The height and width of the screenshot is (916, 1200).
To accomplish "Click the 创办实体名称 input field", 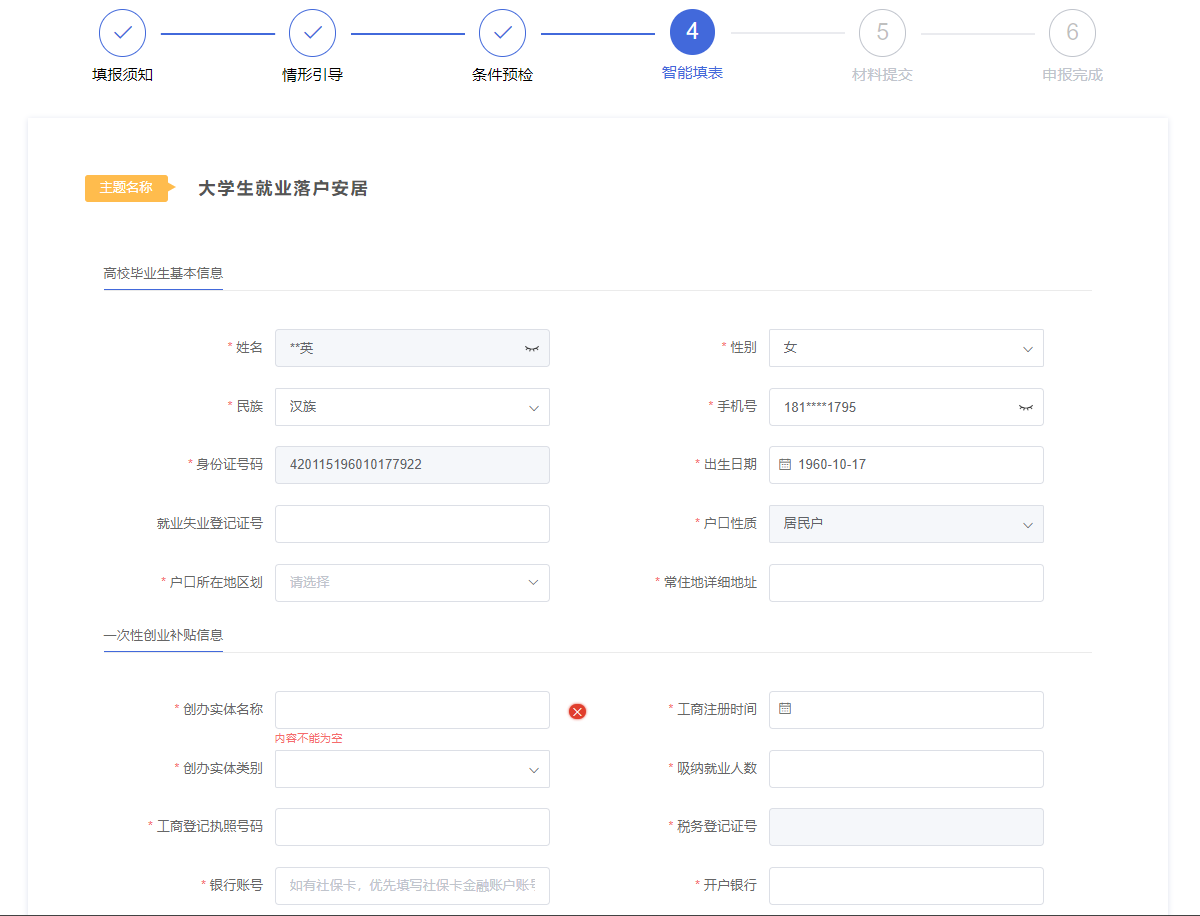I will point(412,710).
